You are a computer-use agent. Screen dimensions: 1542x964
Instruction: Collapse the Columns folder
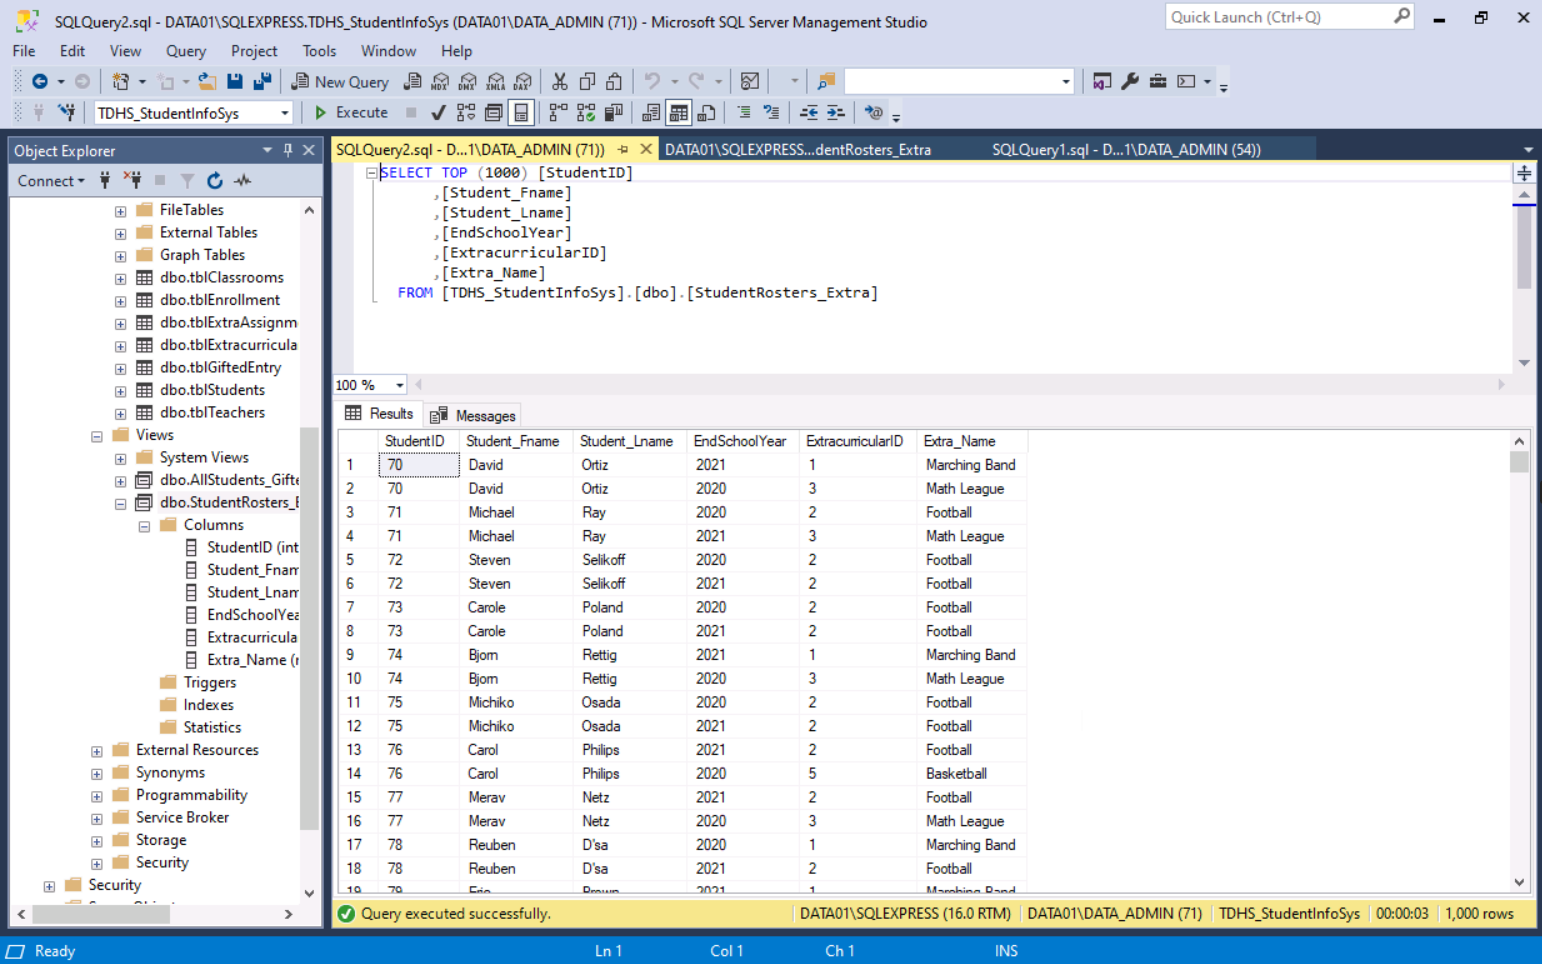pos(144,526)
